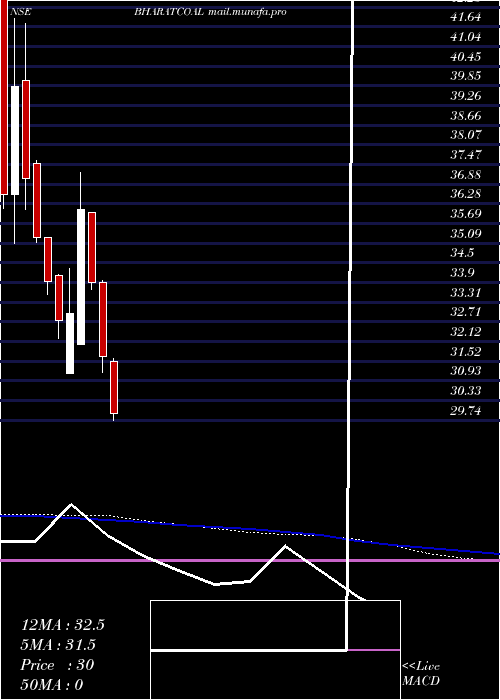The image size is (500, 700).
Task: Click the 29.74 price axis label
Action: 466,411
